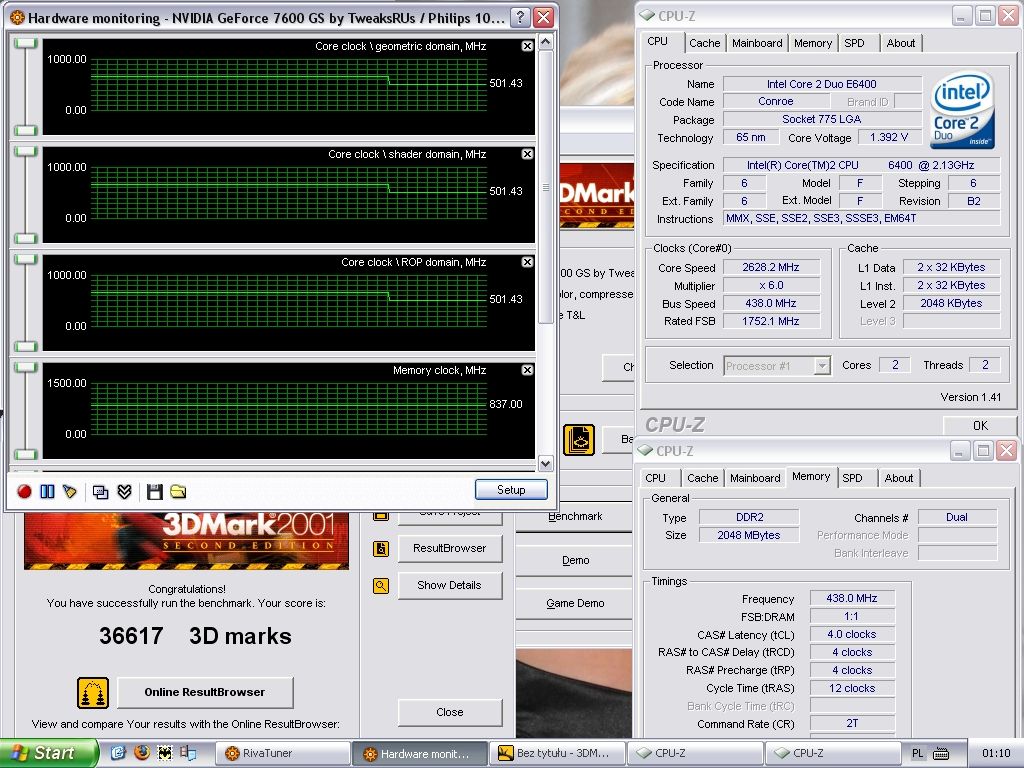Switch to the Bez tytułu 3DMark taskbar button
The width and height of the screenshot is (1024, 768).
pyautogui.click(x=556, y=753)
